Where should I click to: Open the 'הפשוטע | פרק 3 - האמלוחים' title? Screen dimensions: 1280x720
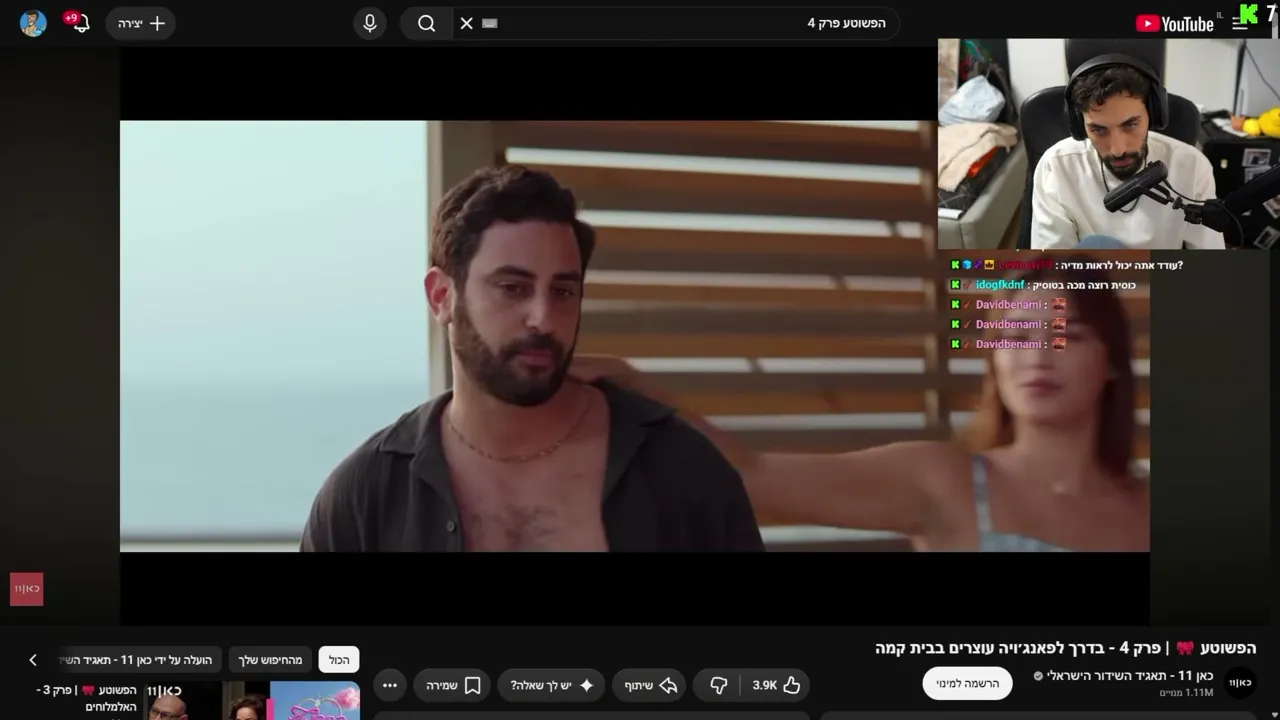87,699
